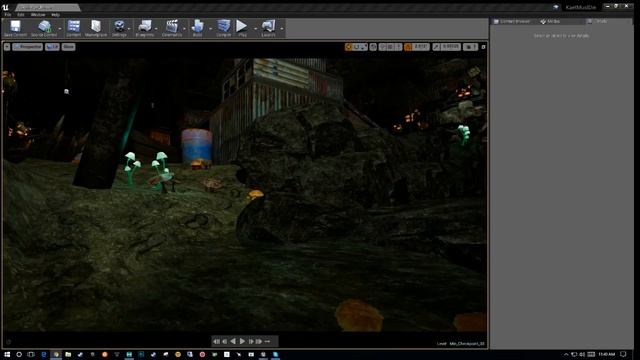Select the orange transform tool in viewport toolbar

click(x=348, y=47)
